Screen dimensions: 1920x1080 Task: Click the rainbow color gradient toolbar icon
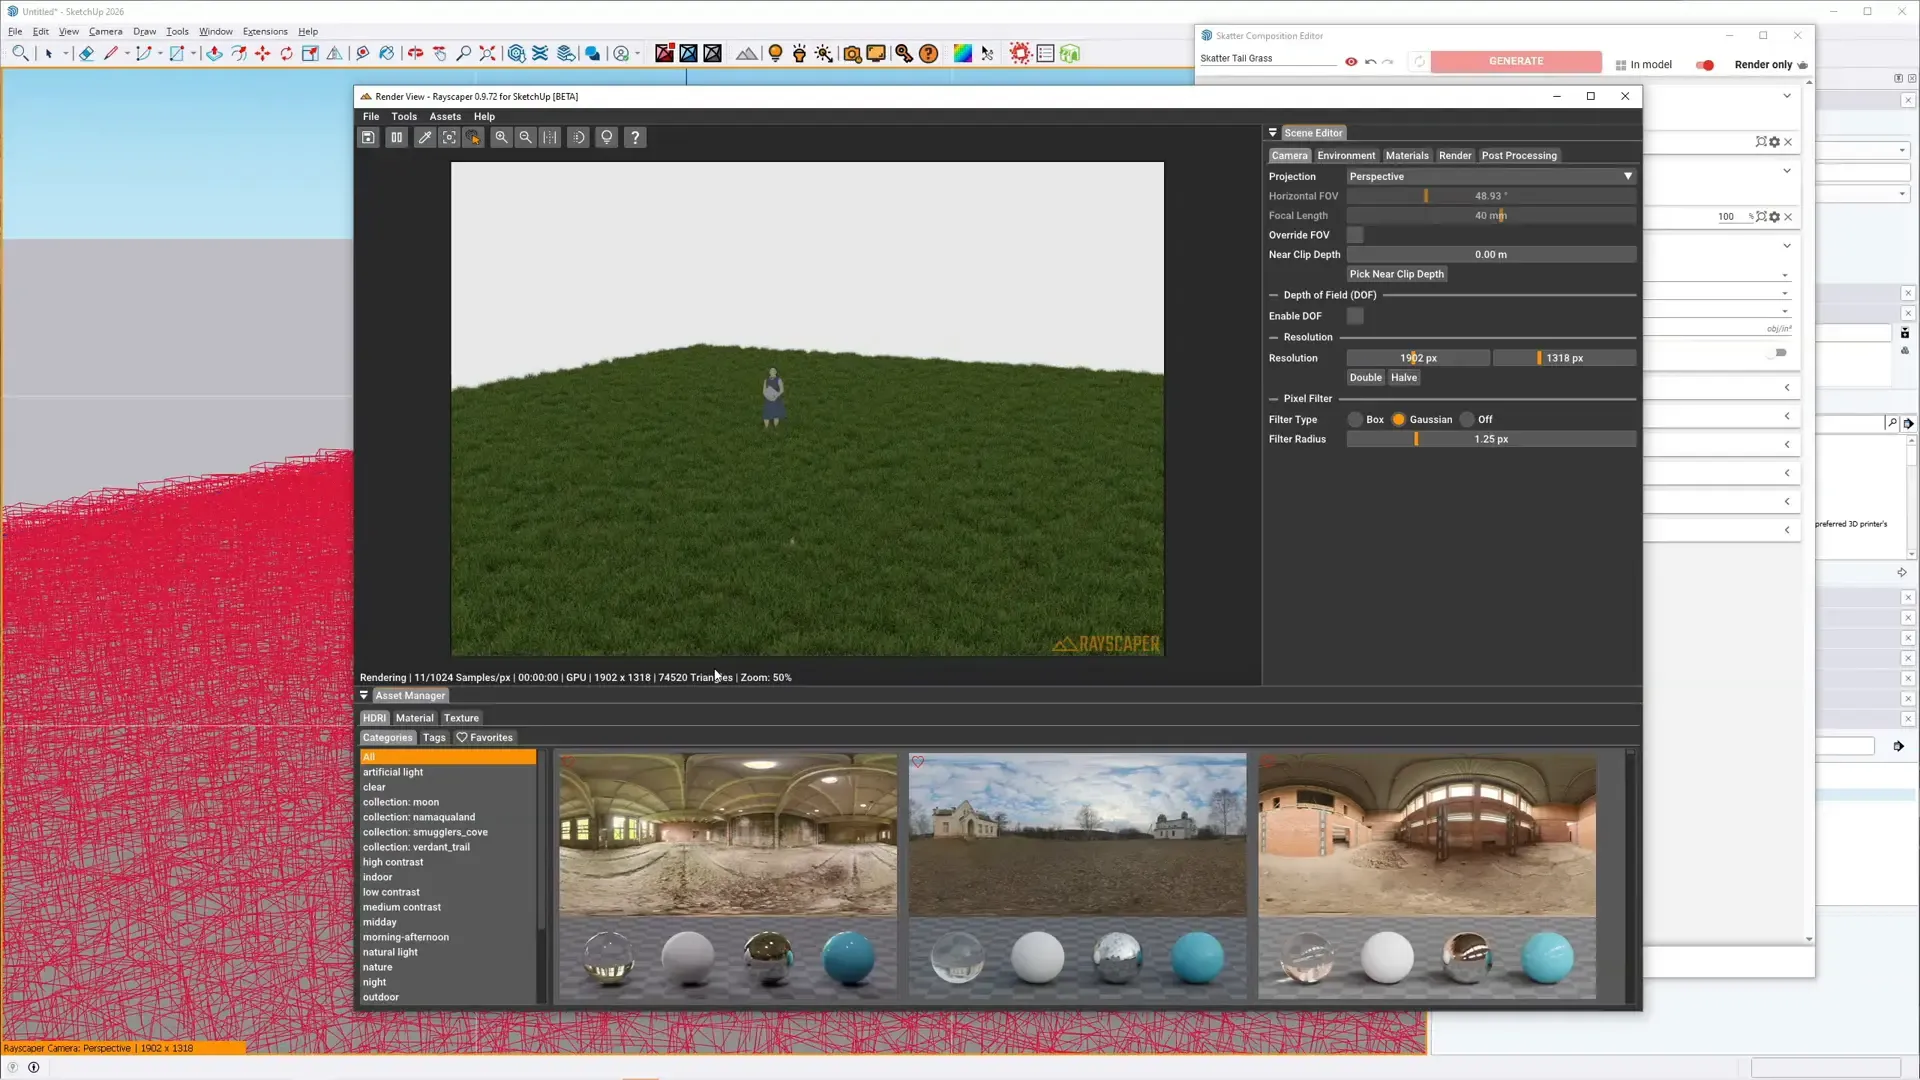click(x=963, y=53)
